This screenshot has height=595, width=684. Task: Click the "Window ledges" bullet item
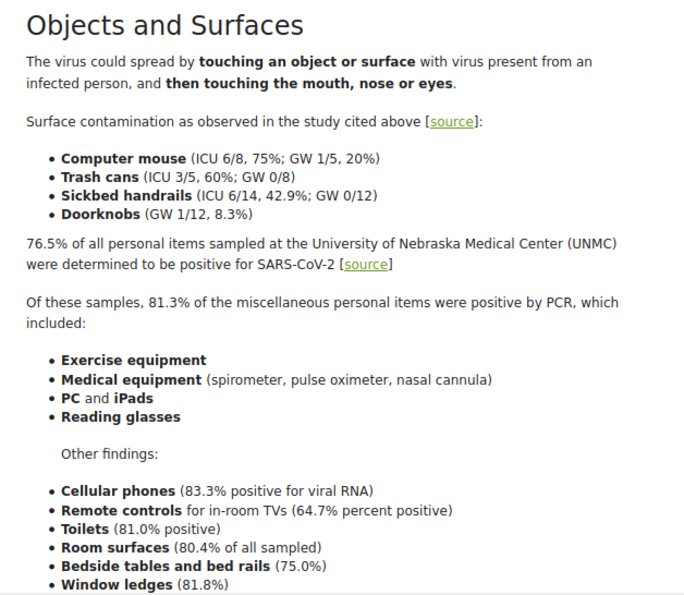point(116,584)
